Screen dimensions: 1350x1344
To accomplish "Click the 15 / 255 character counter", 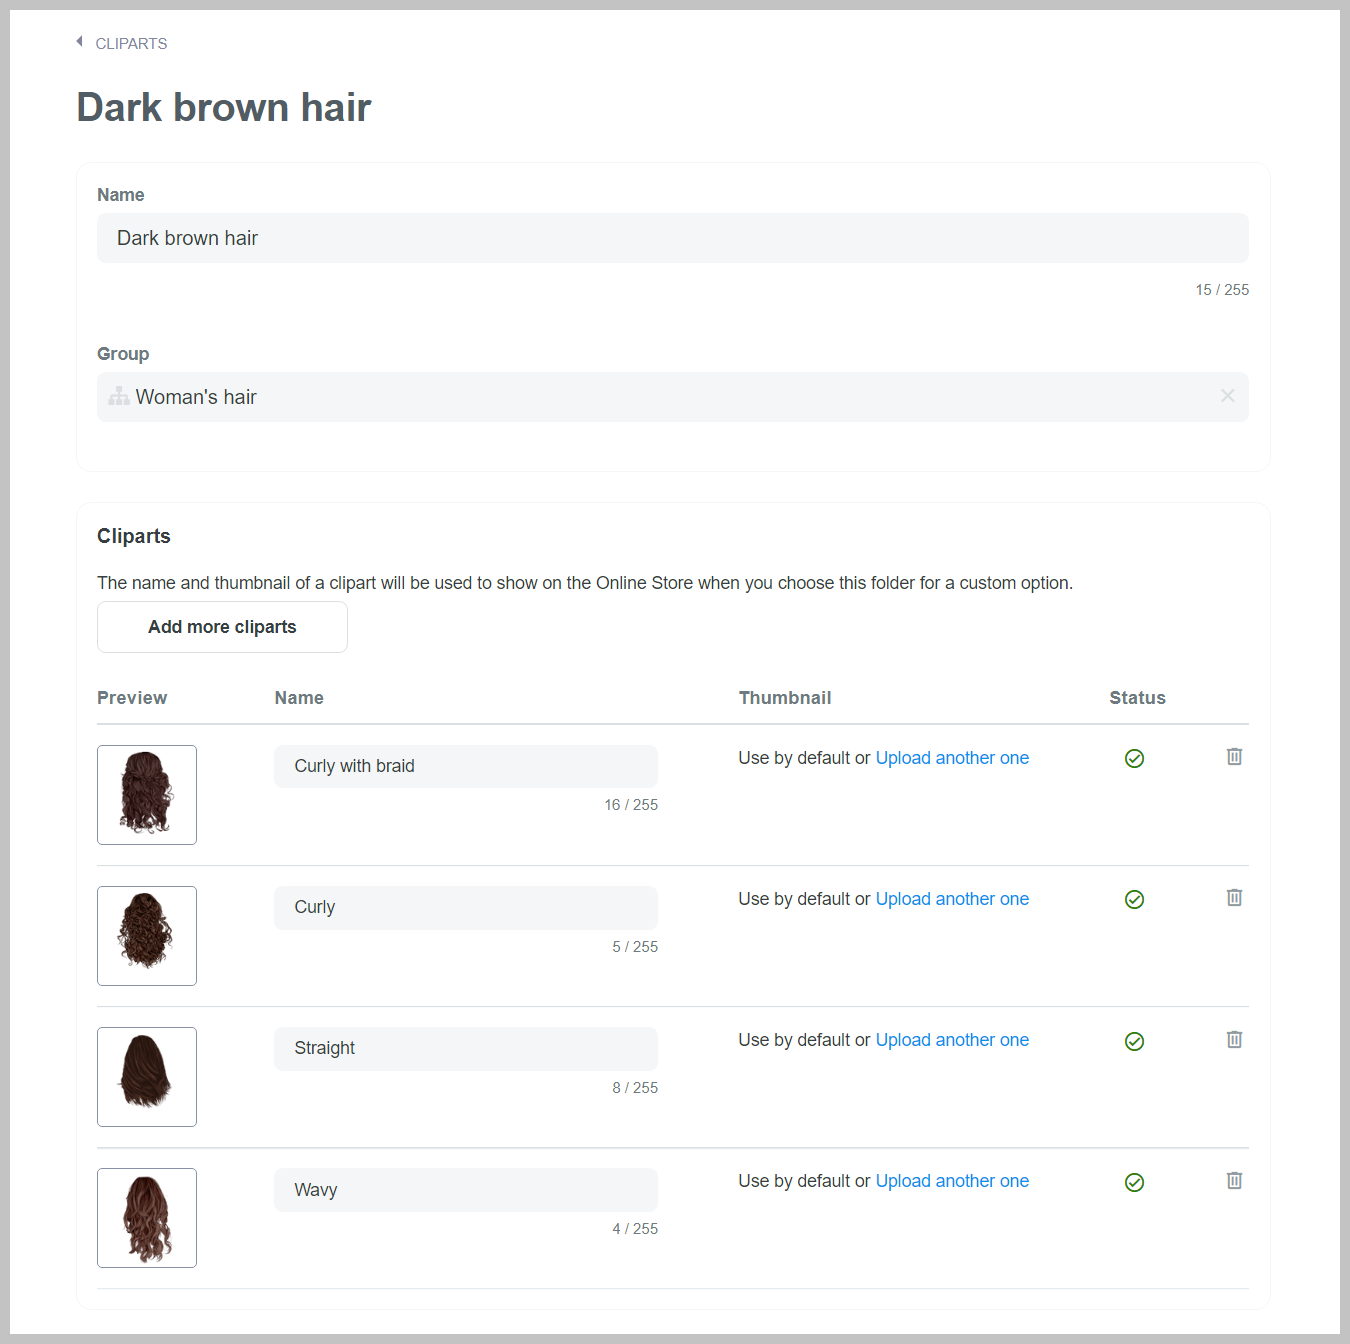I will pyautogui.click(x=1222, y=290).
